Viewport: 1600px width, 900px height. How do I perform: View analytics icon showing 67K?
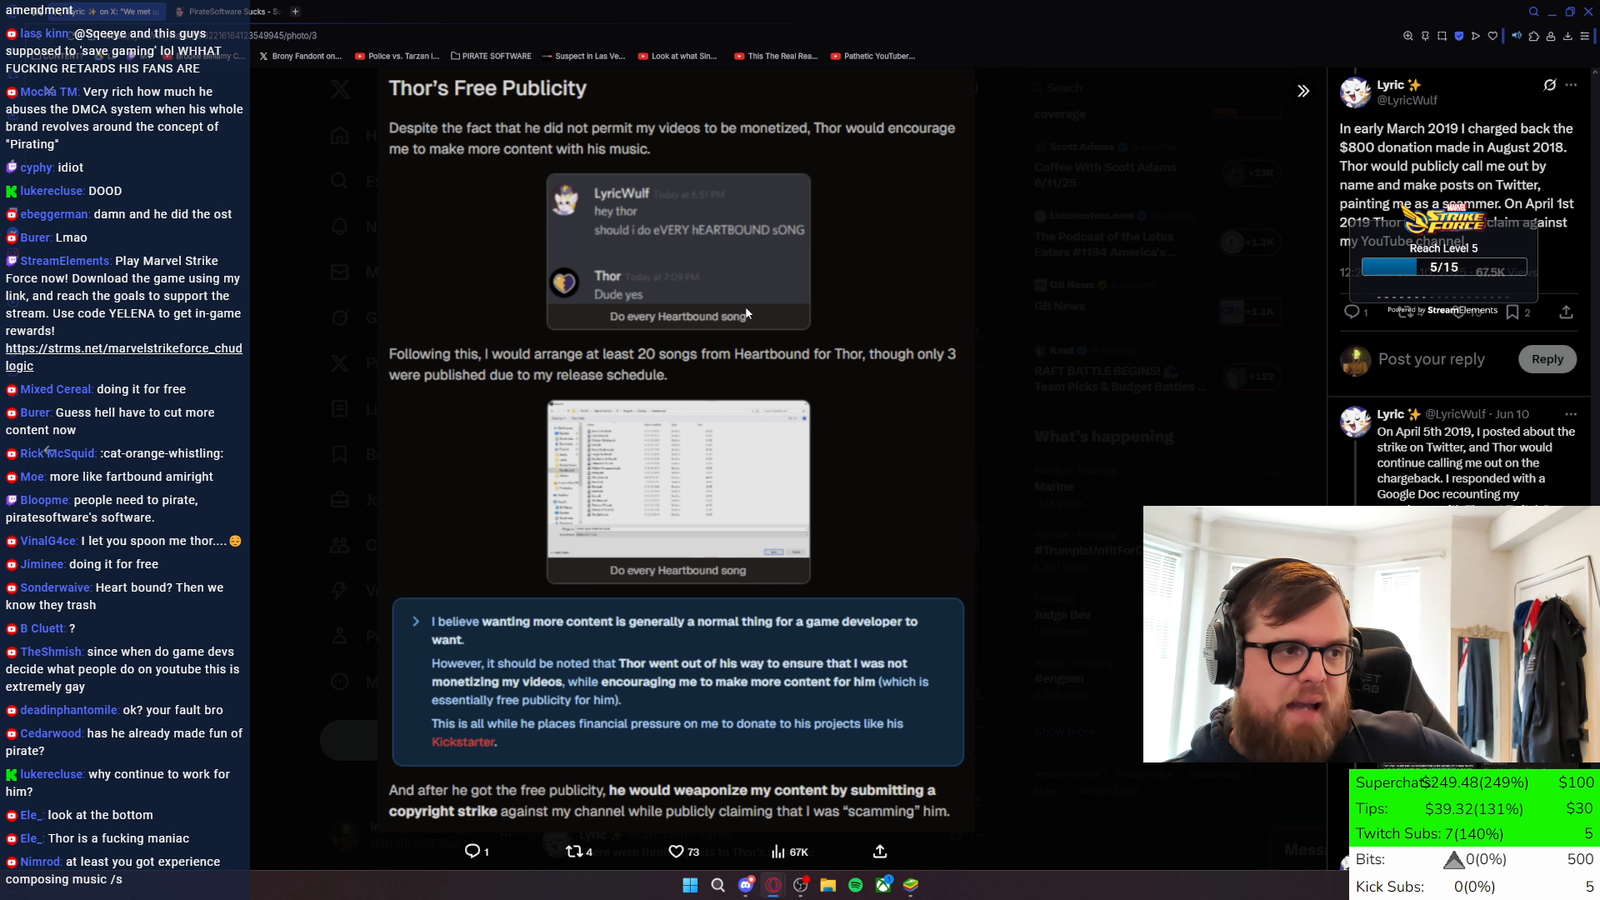[778, 851]
